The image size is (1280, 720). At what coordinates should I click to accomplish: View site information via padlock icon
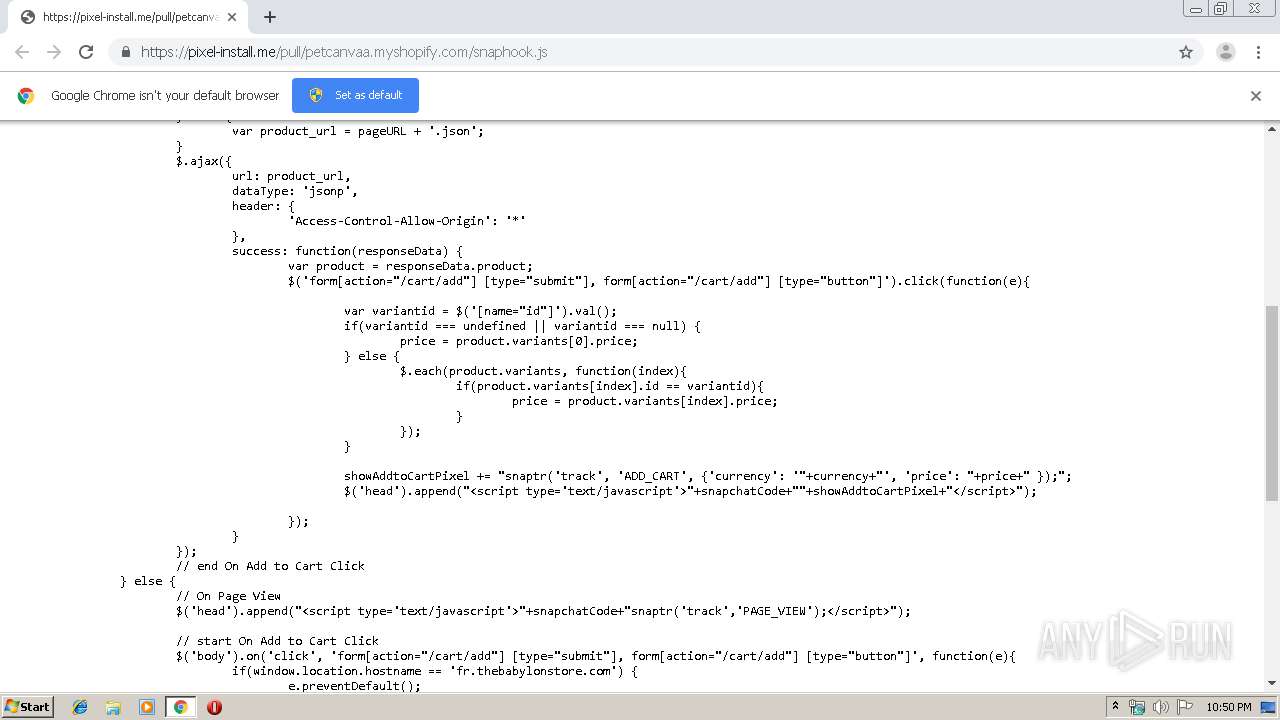pos(125,52)
